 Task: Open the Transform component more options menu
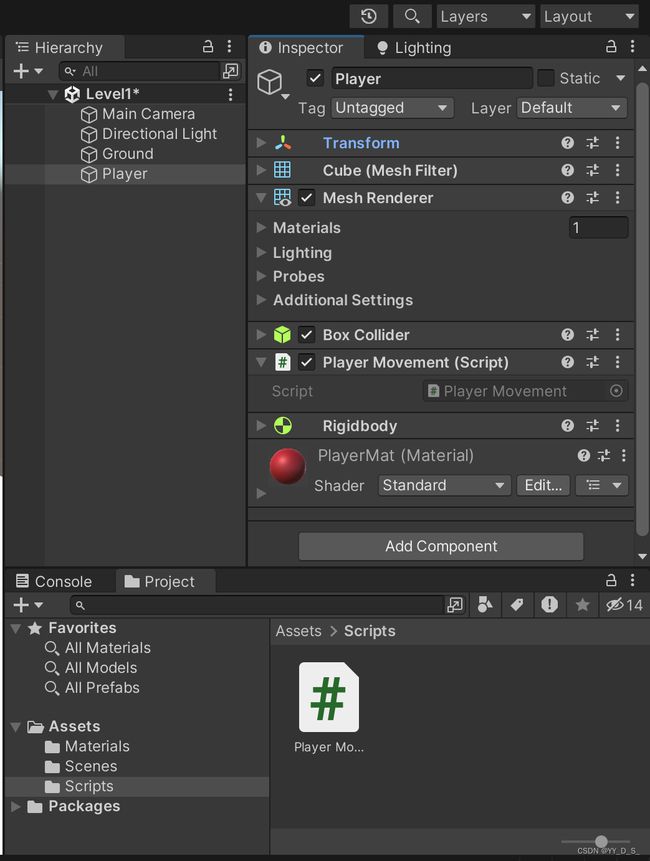coord(618,143)
